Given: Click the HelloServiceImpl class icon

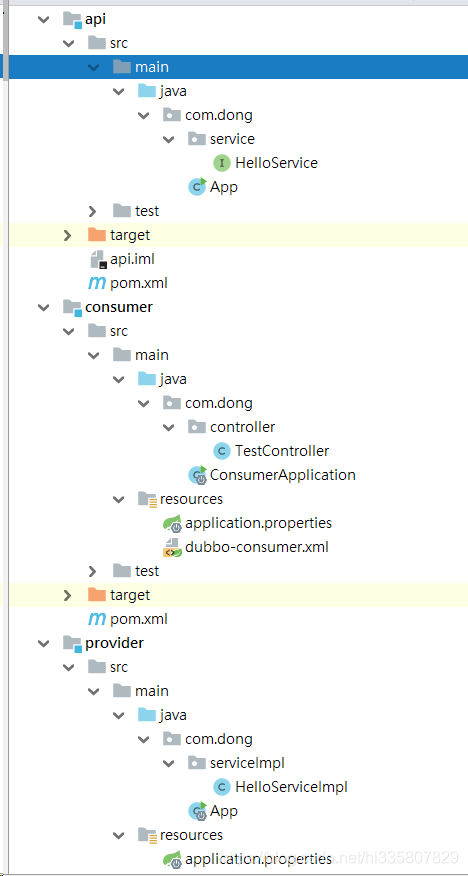Looking at the screenshot, I should tap(222, 787).
